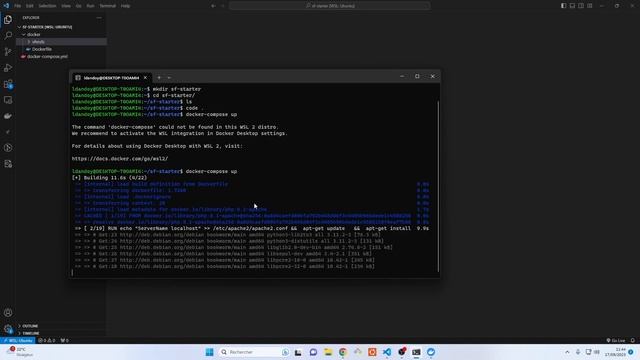The height and width of the screenshot is (360, 640).
Task: Open Explorer panel more actions menu
Action: click(x=99, y=18)
